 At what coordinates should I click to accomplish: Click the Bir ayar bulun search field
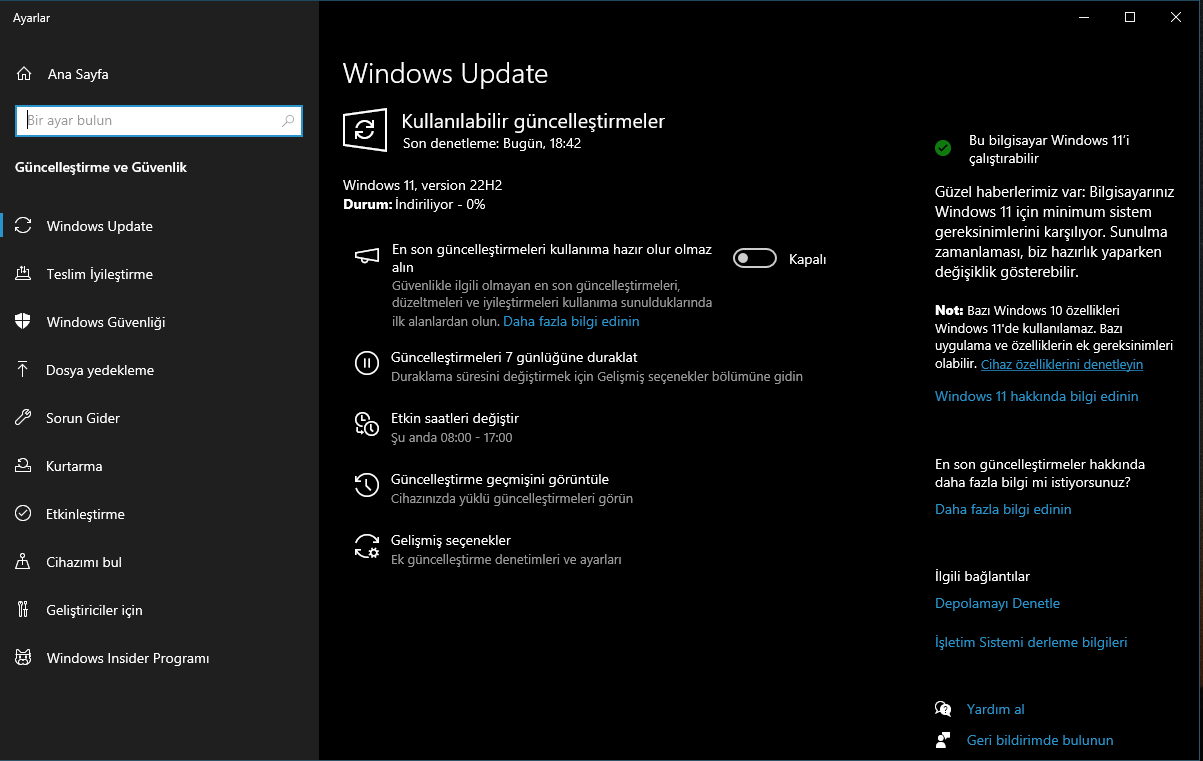click(159, 121)
